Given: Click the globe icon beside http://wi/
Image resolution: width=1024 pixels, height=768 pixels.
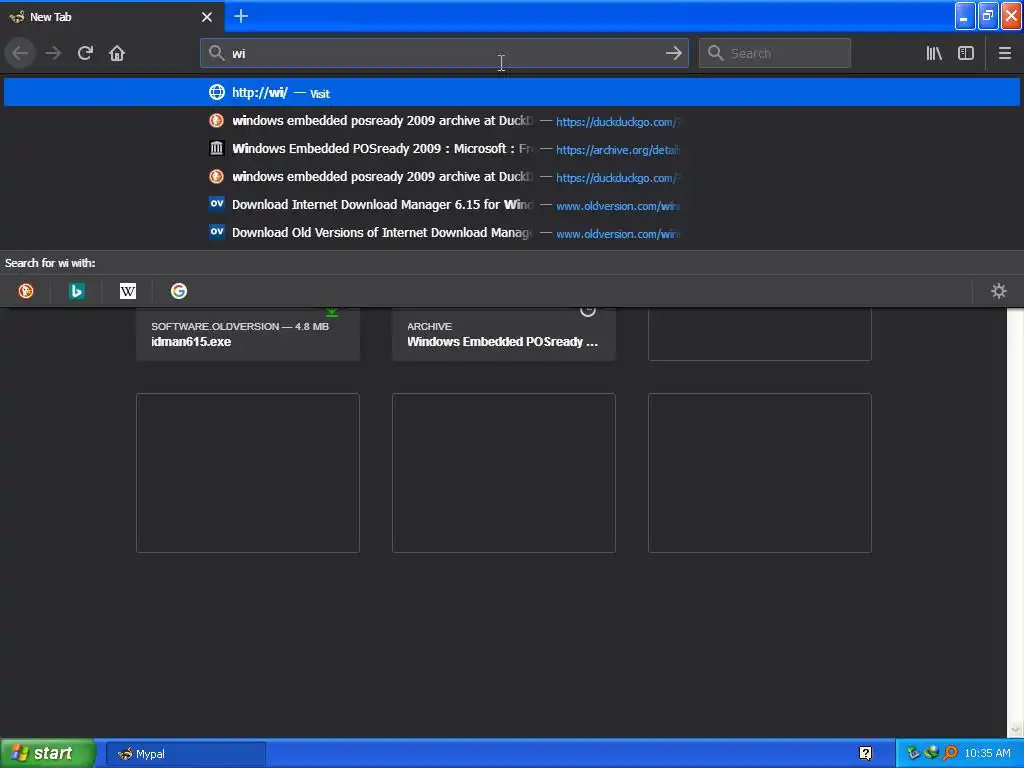Looking at the screenshot, I should pyautogui.click(x=216, y=92).
